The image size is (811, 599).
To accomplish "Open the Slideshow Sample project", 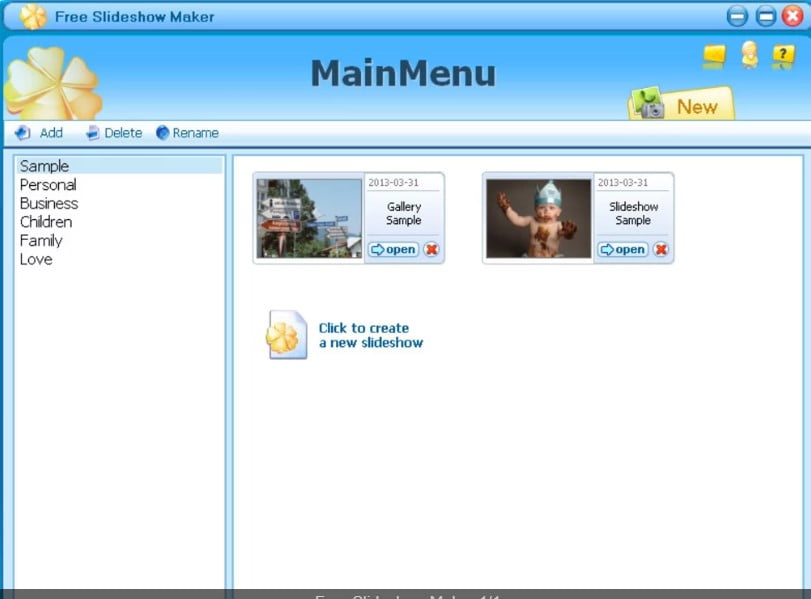I will pyautogui.click(x=623, y=249).
